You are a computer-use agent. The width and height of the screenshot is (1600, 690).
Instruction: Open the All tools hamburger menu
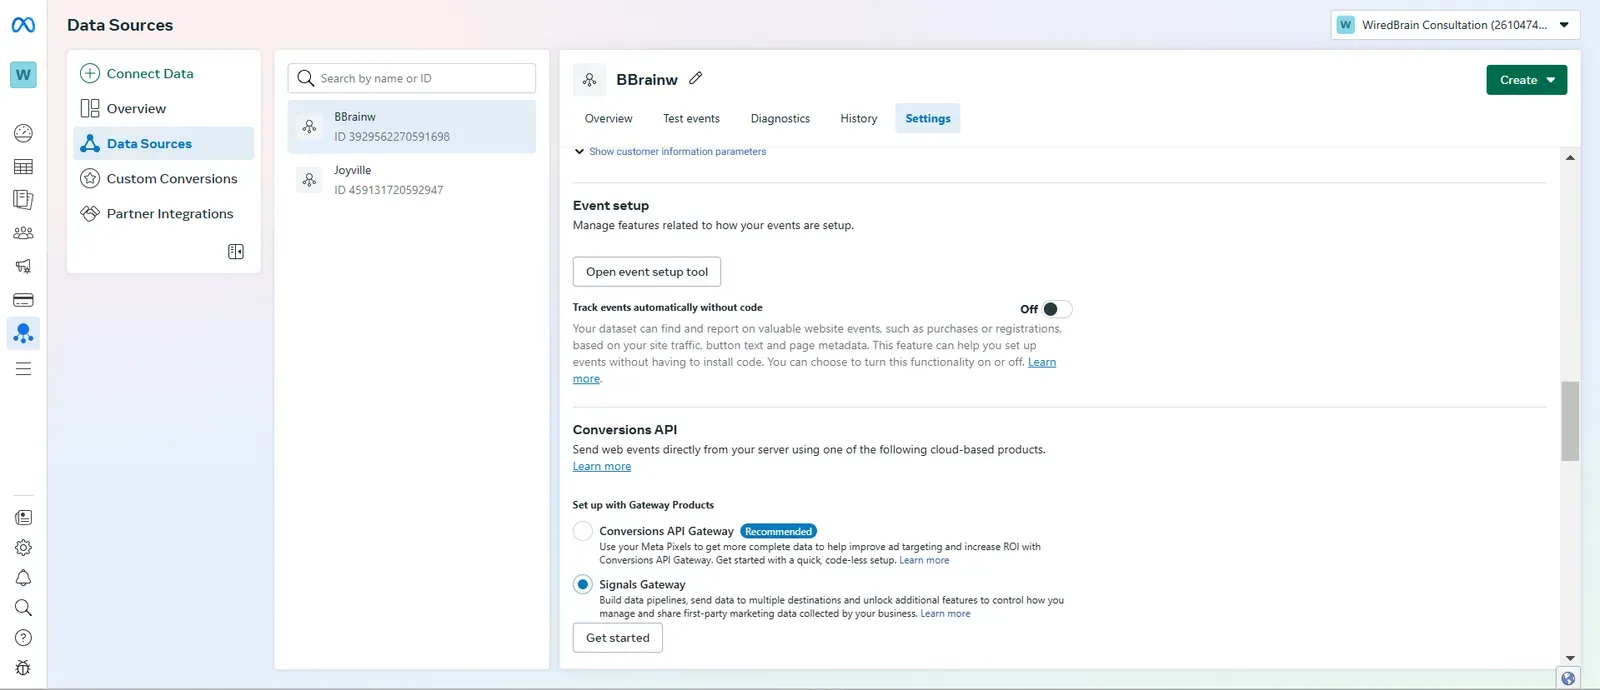coord(23,369)
